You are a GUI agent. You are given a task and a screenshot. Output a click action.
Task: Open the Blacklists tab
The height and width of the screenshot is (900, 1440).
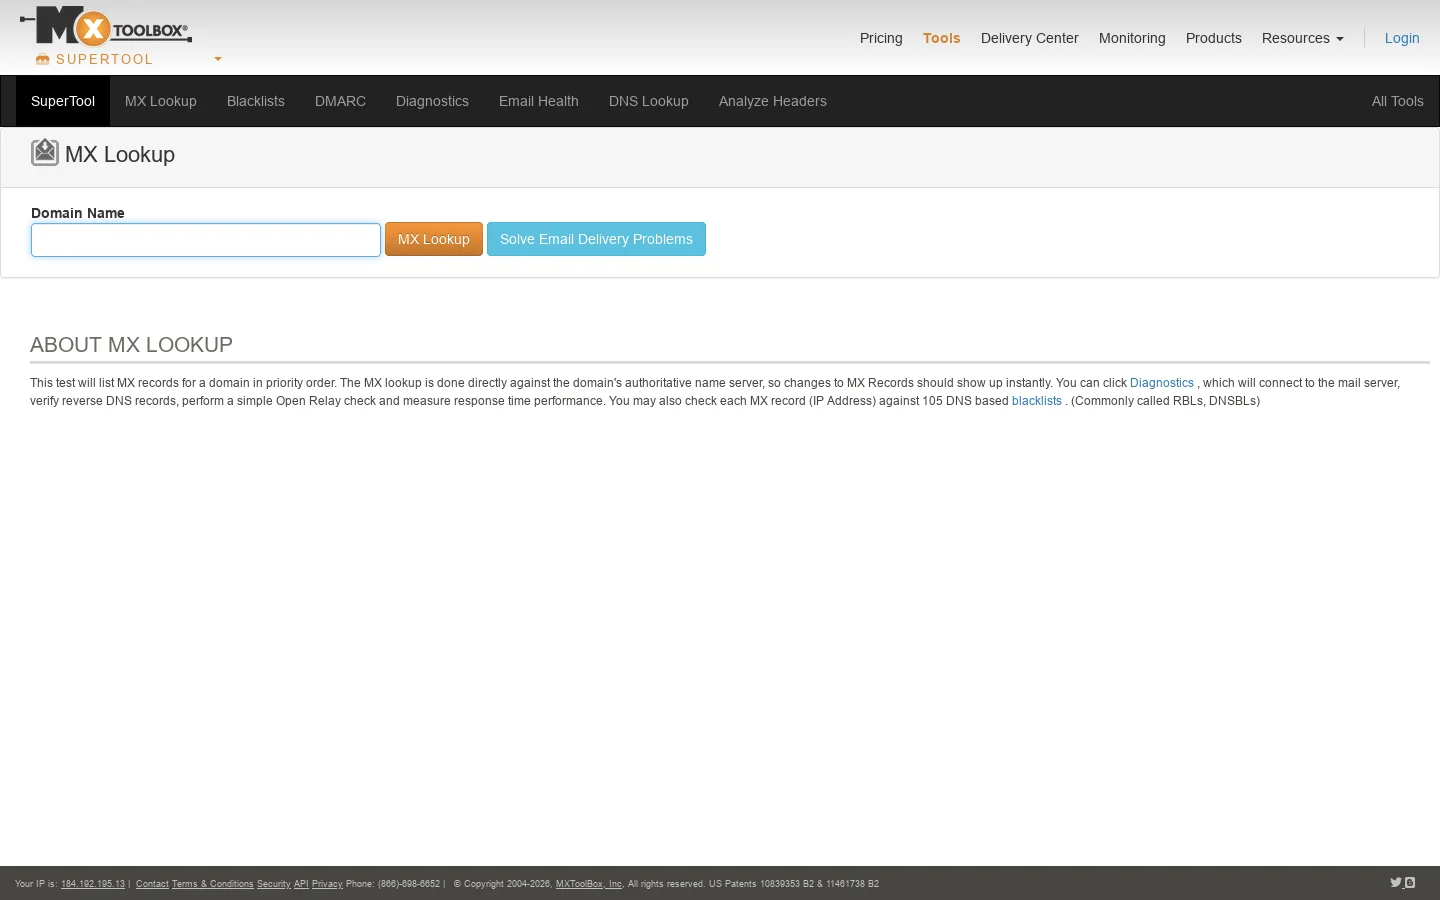(256, 101)
